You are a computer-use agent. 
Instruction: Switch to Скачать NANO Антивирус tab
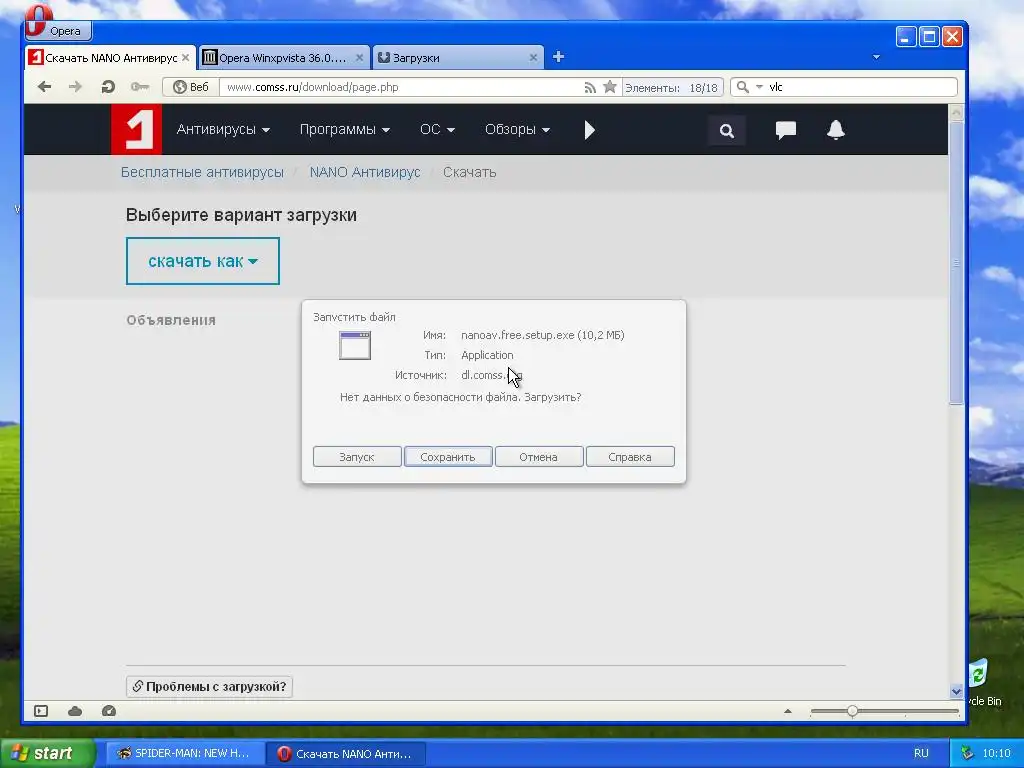click(110, 57)
